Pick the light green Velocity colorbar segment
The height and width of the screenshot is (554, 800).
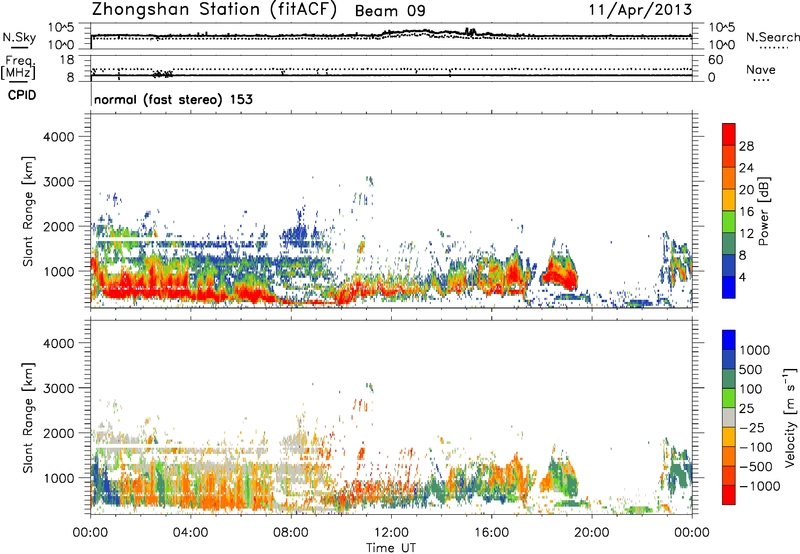coord(729,398)
